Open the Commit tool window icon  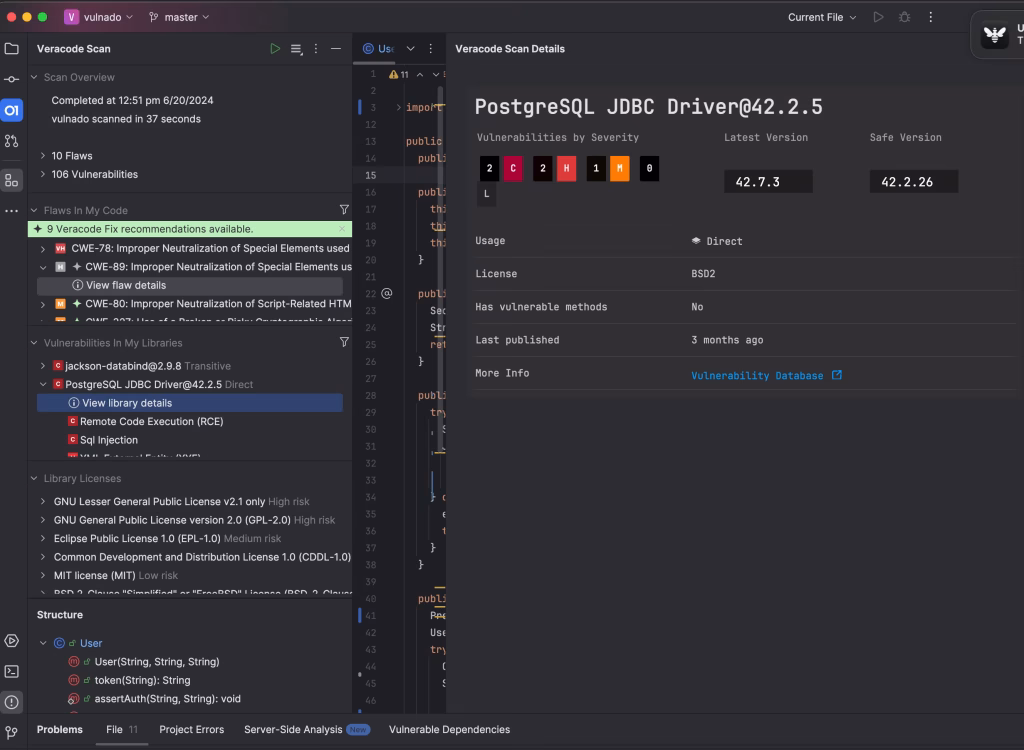[12, 79]
